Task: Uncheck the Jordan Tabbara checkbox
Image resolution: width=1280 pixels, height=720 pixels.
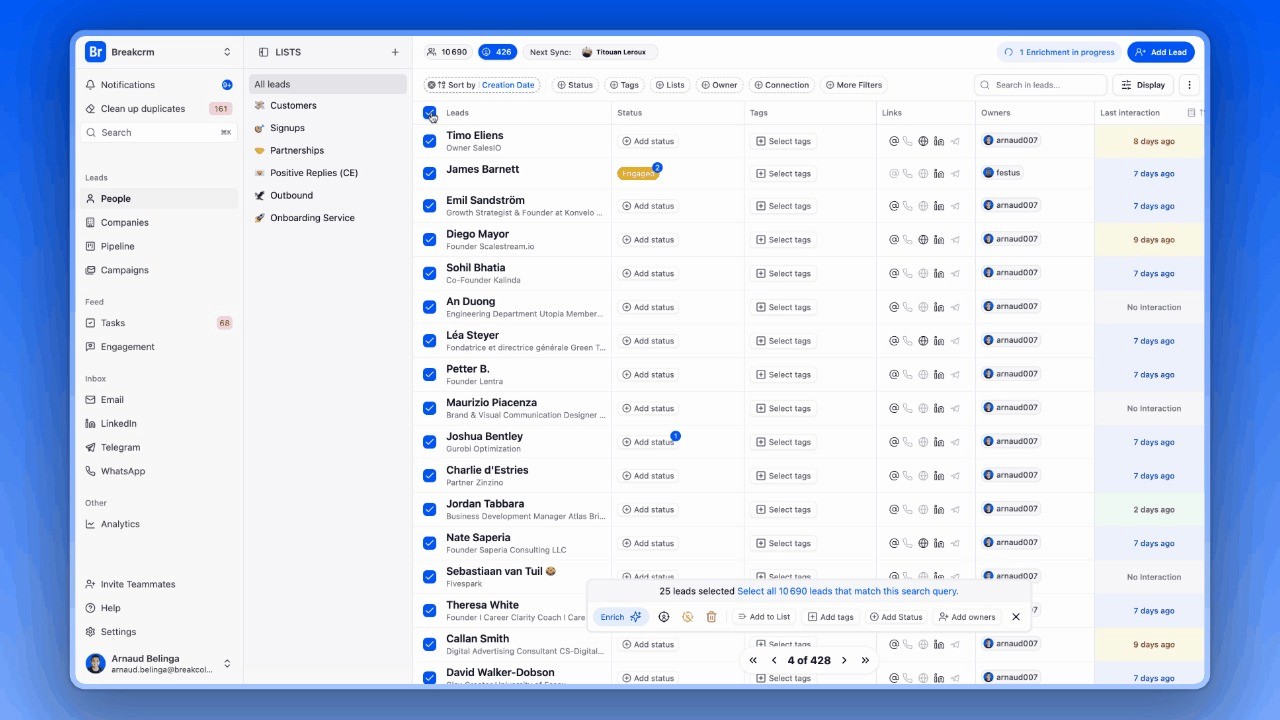Action: click(x=430, y=509)
